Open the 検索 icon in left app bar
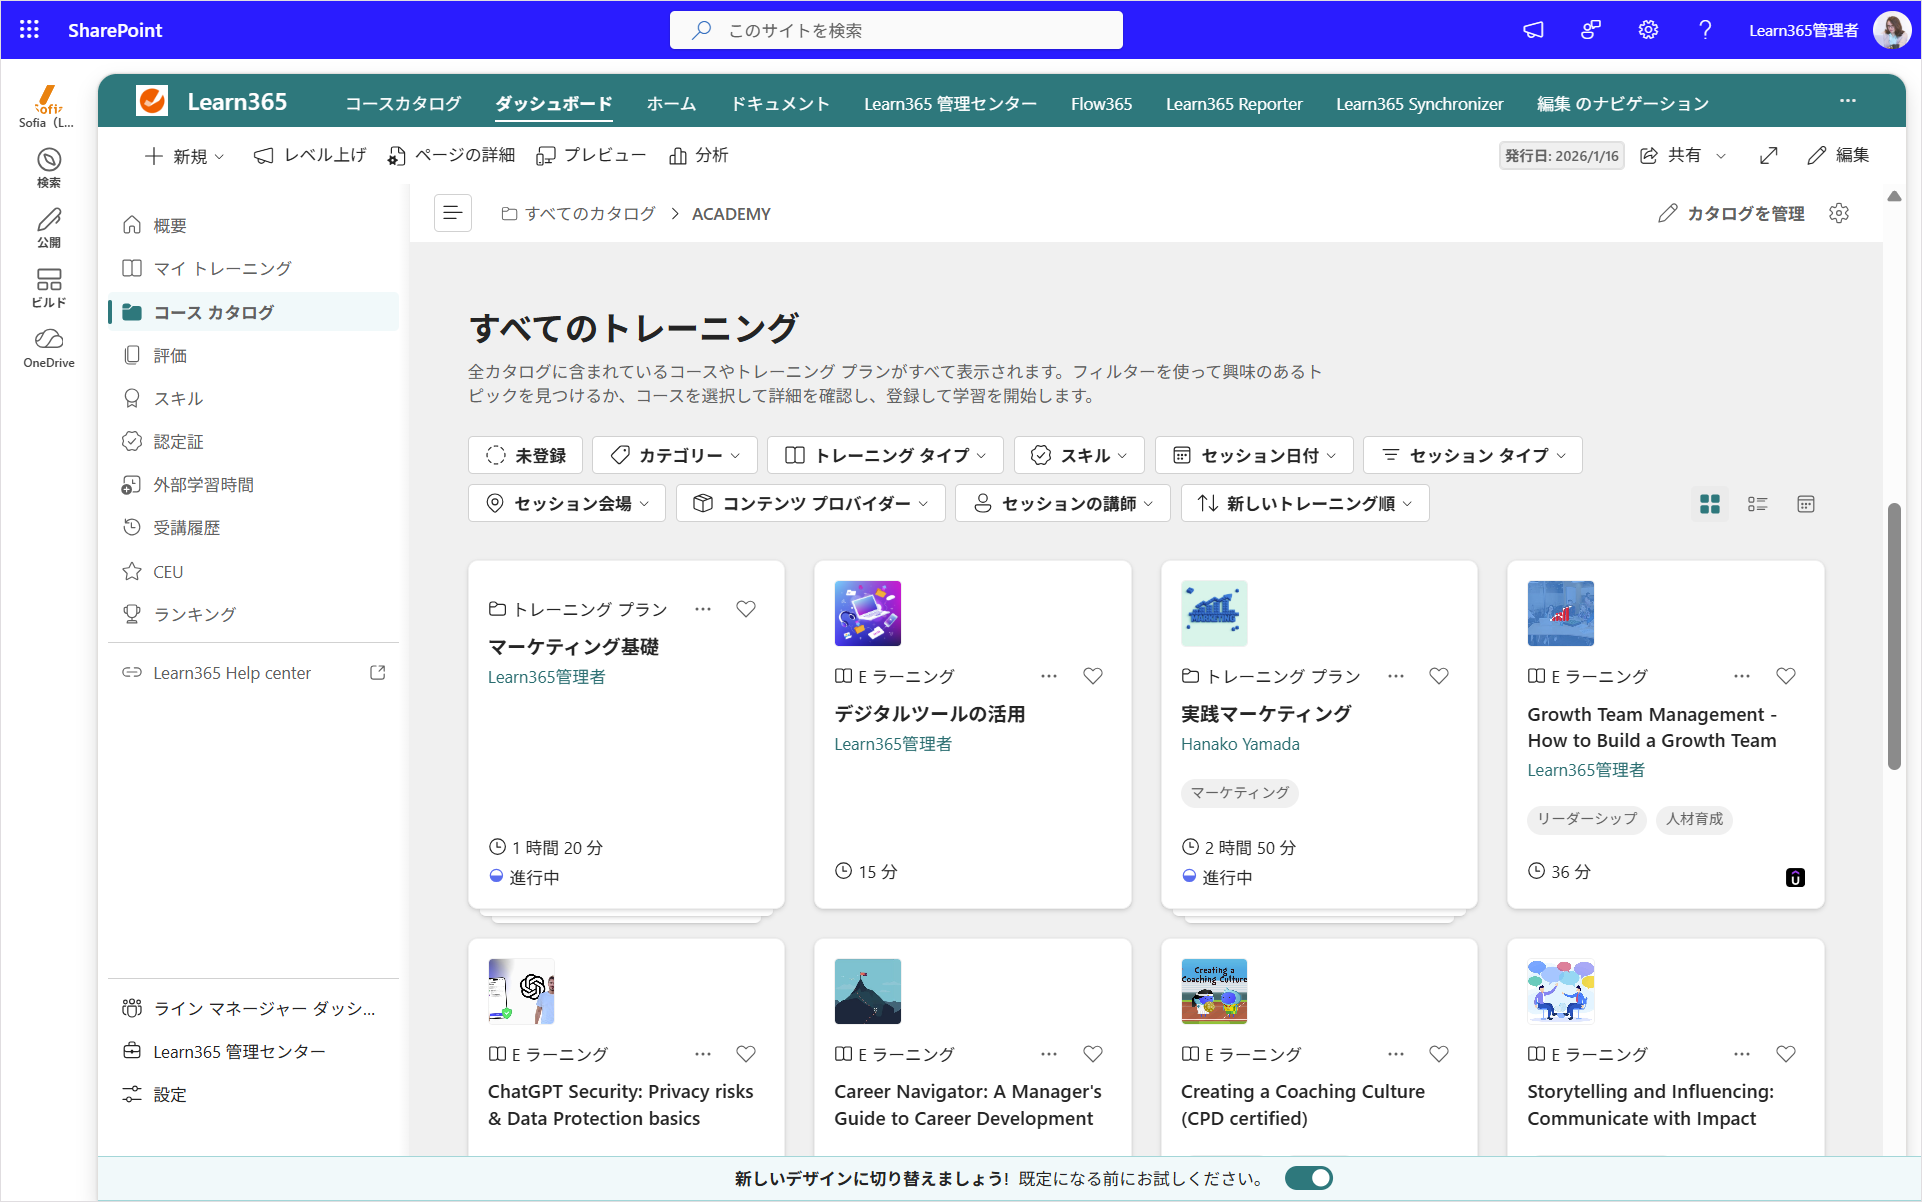The width and height of the screenshot is (1922, 1202). coord(49,168)
